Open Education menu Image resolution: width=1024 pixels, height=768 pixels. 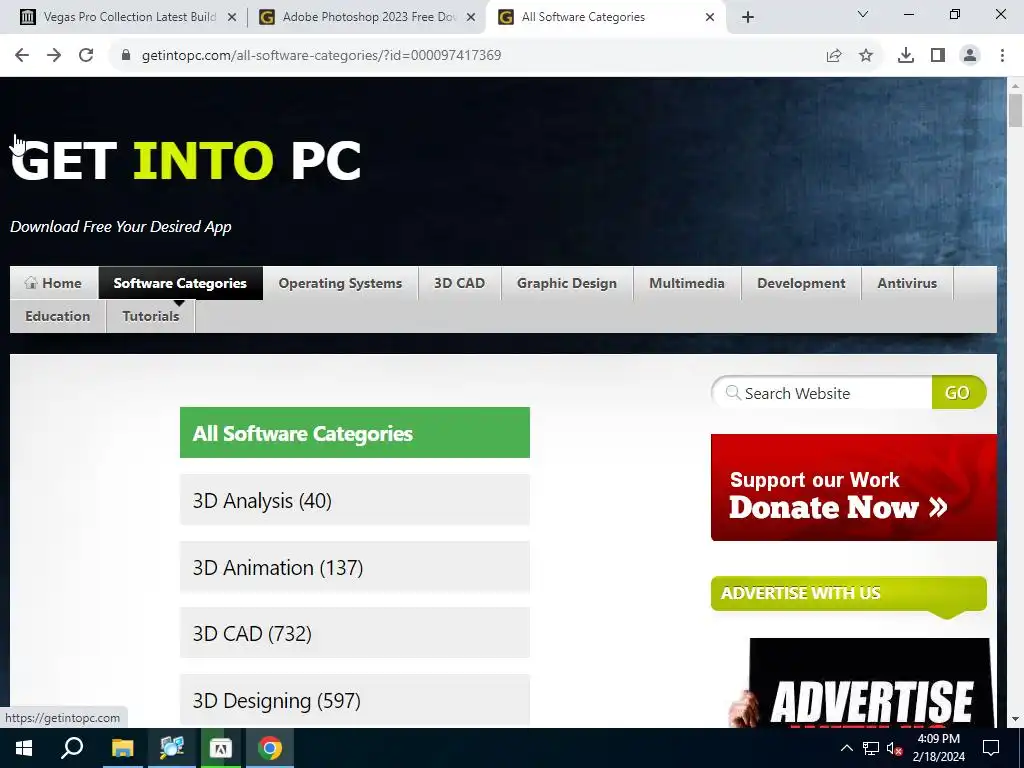[57, 316]
